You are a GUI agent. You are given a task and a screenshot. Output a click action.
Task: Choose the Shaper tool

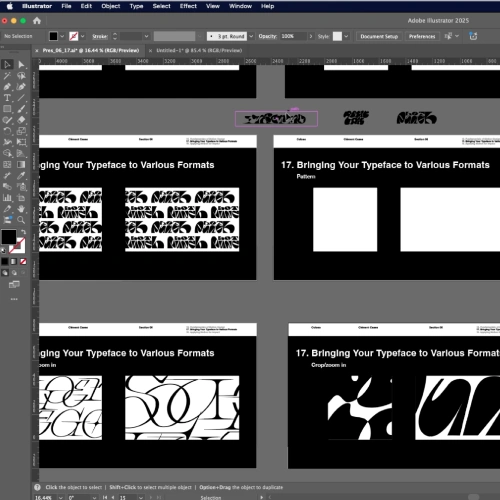7,120
